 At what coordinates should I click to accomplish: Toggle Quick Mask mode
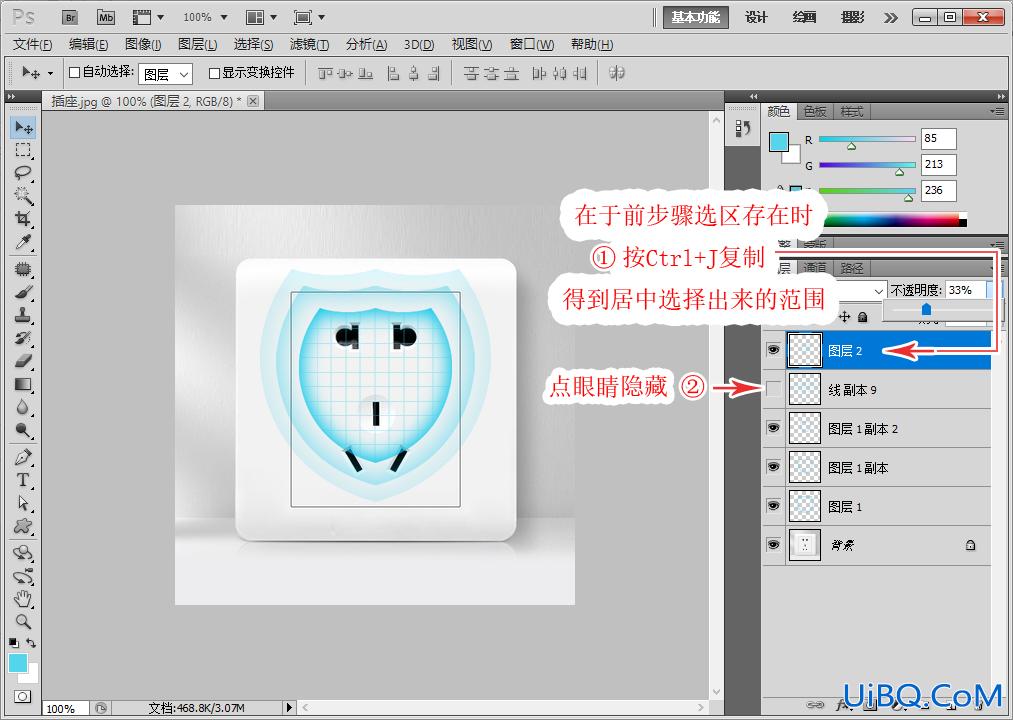[x=23, y=697]
